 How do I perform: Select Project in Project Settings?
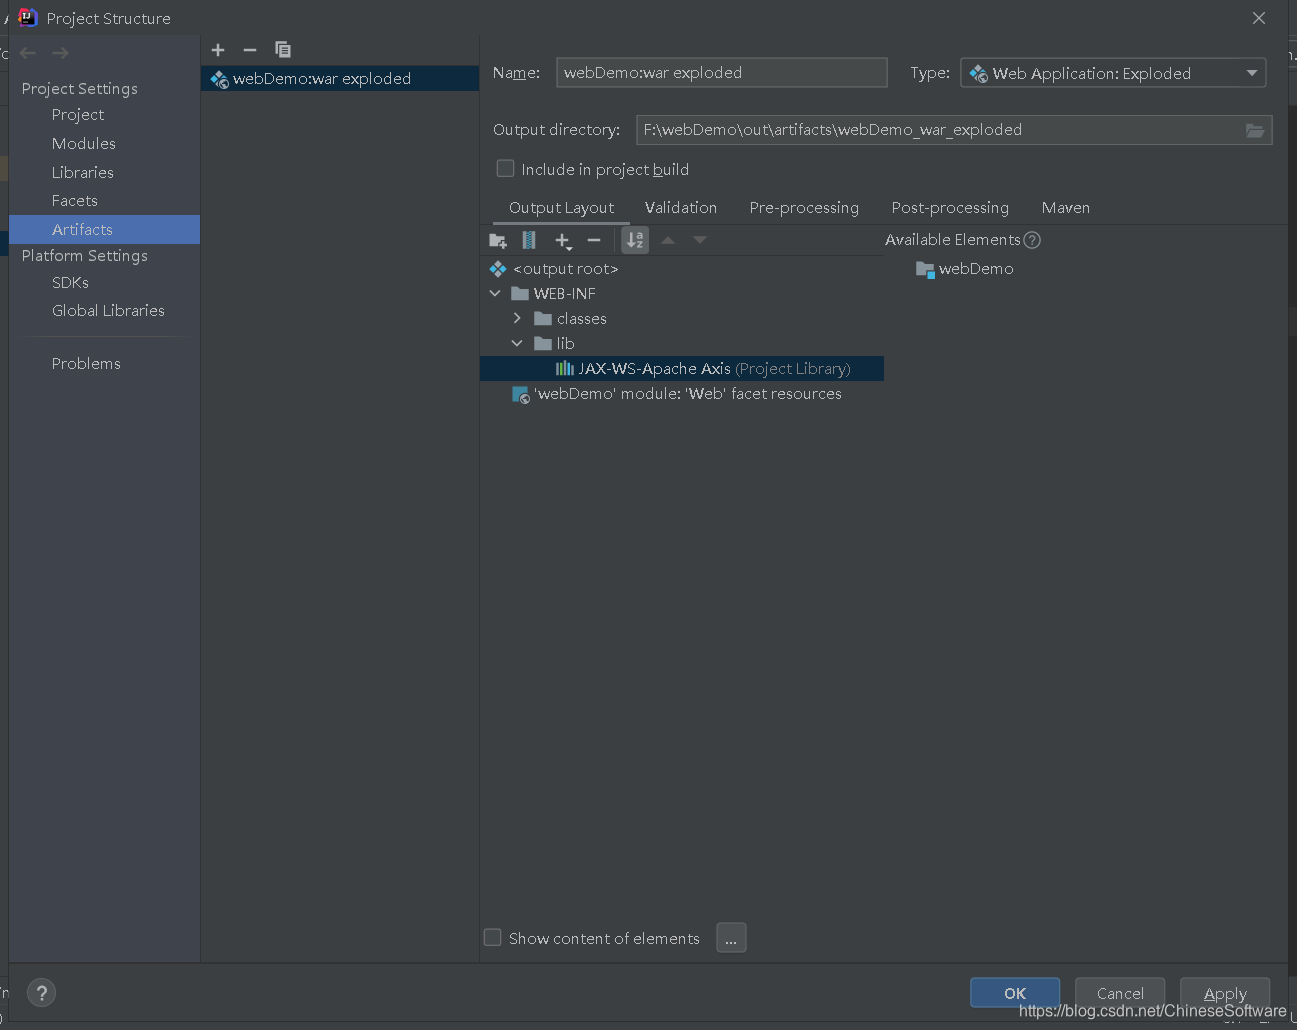coord(78,115)
